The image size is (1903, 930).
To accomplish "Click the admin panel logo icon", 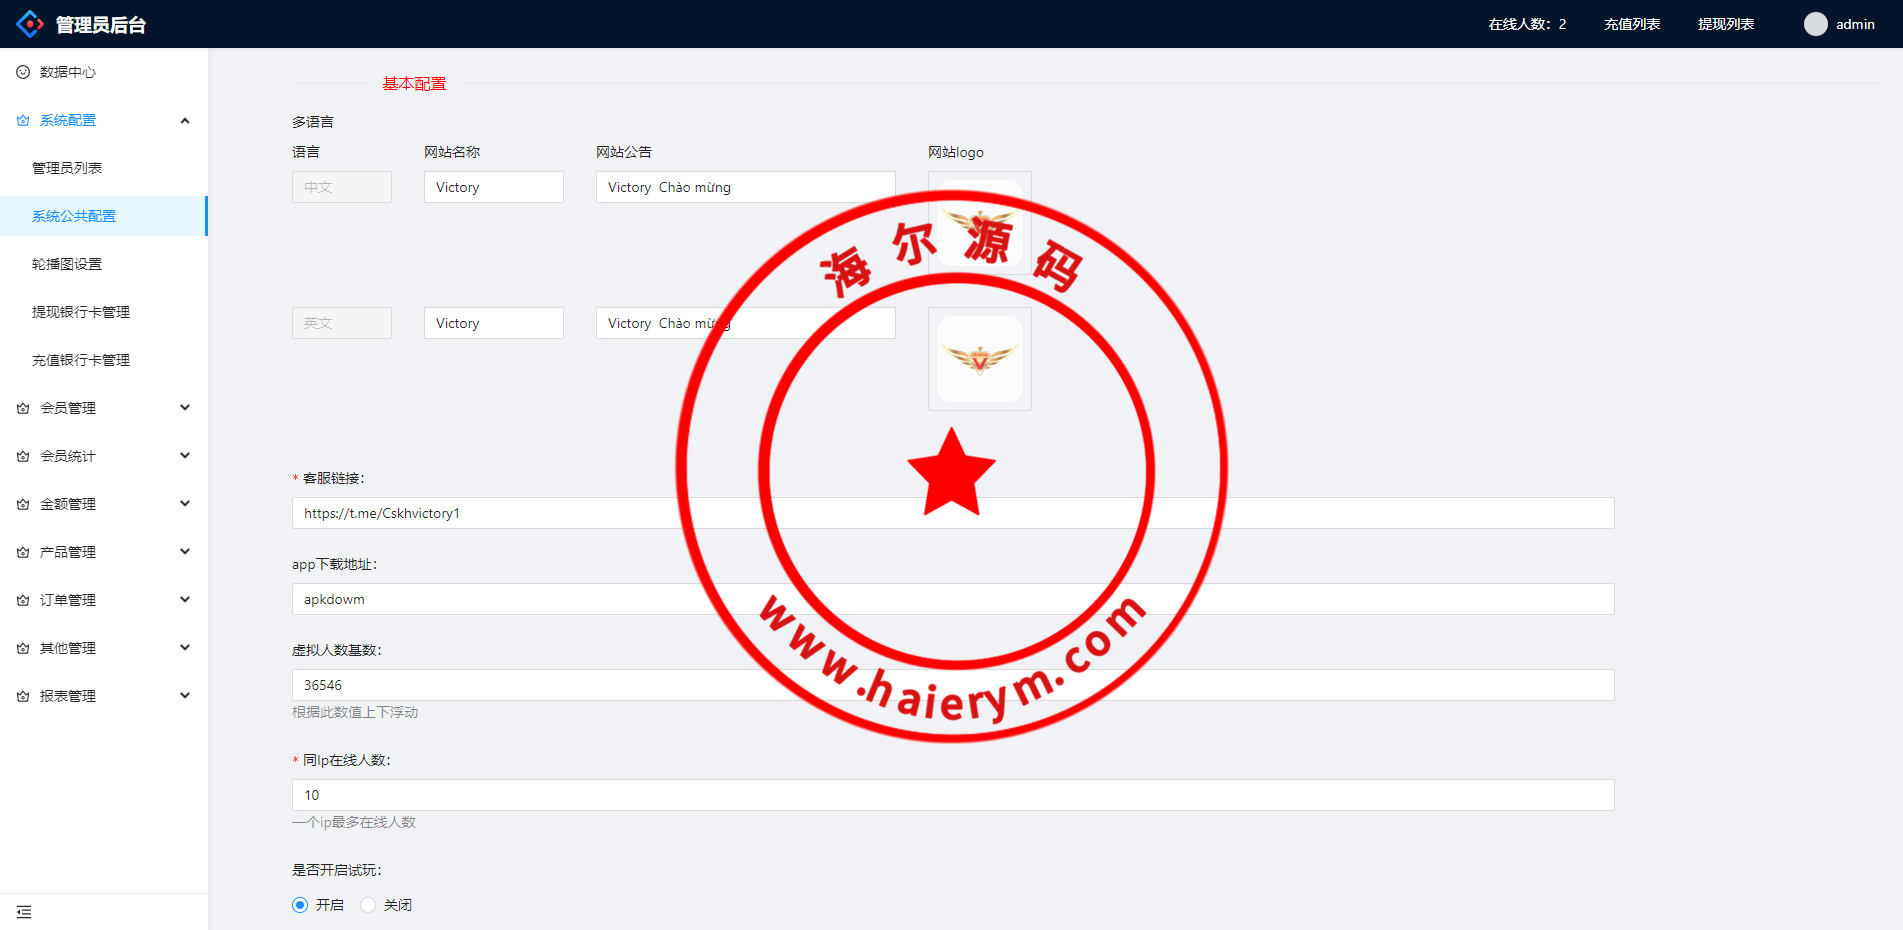I will (30, 24).
